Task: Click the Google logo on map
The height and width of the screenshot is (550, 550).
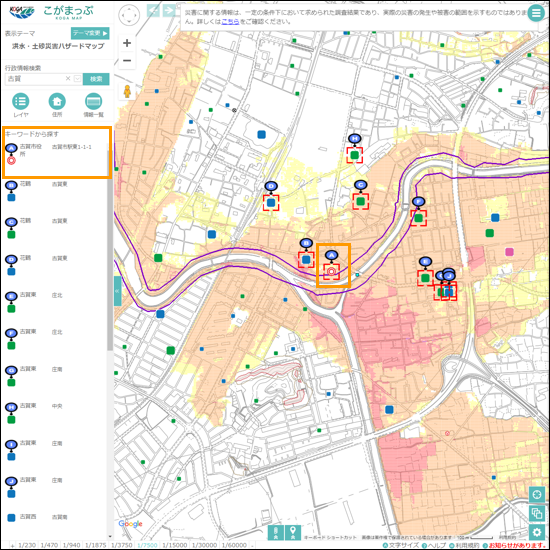Action: (x=130, y=524)
